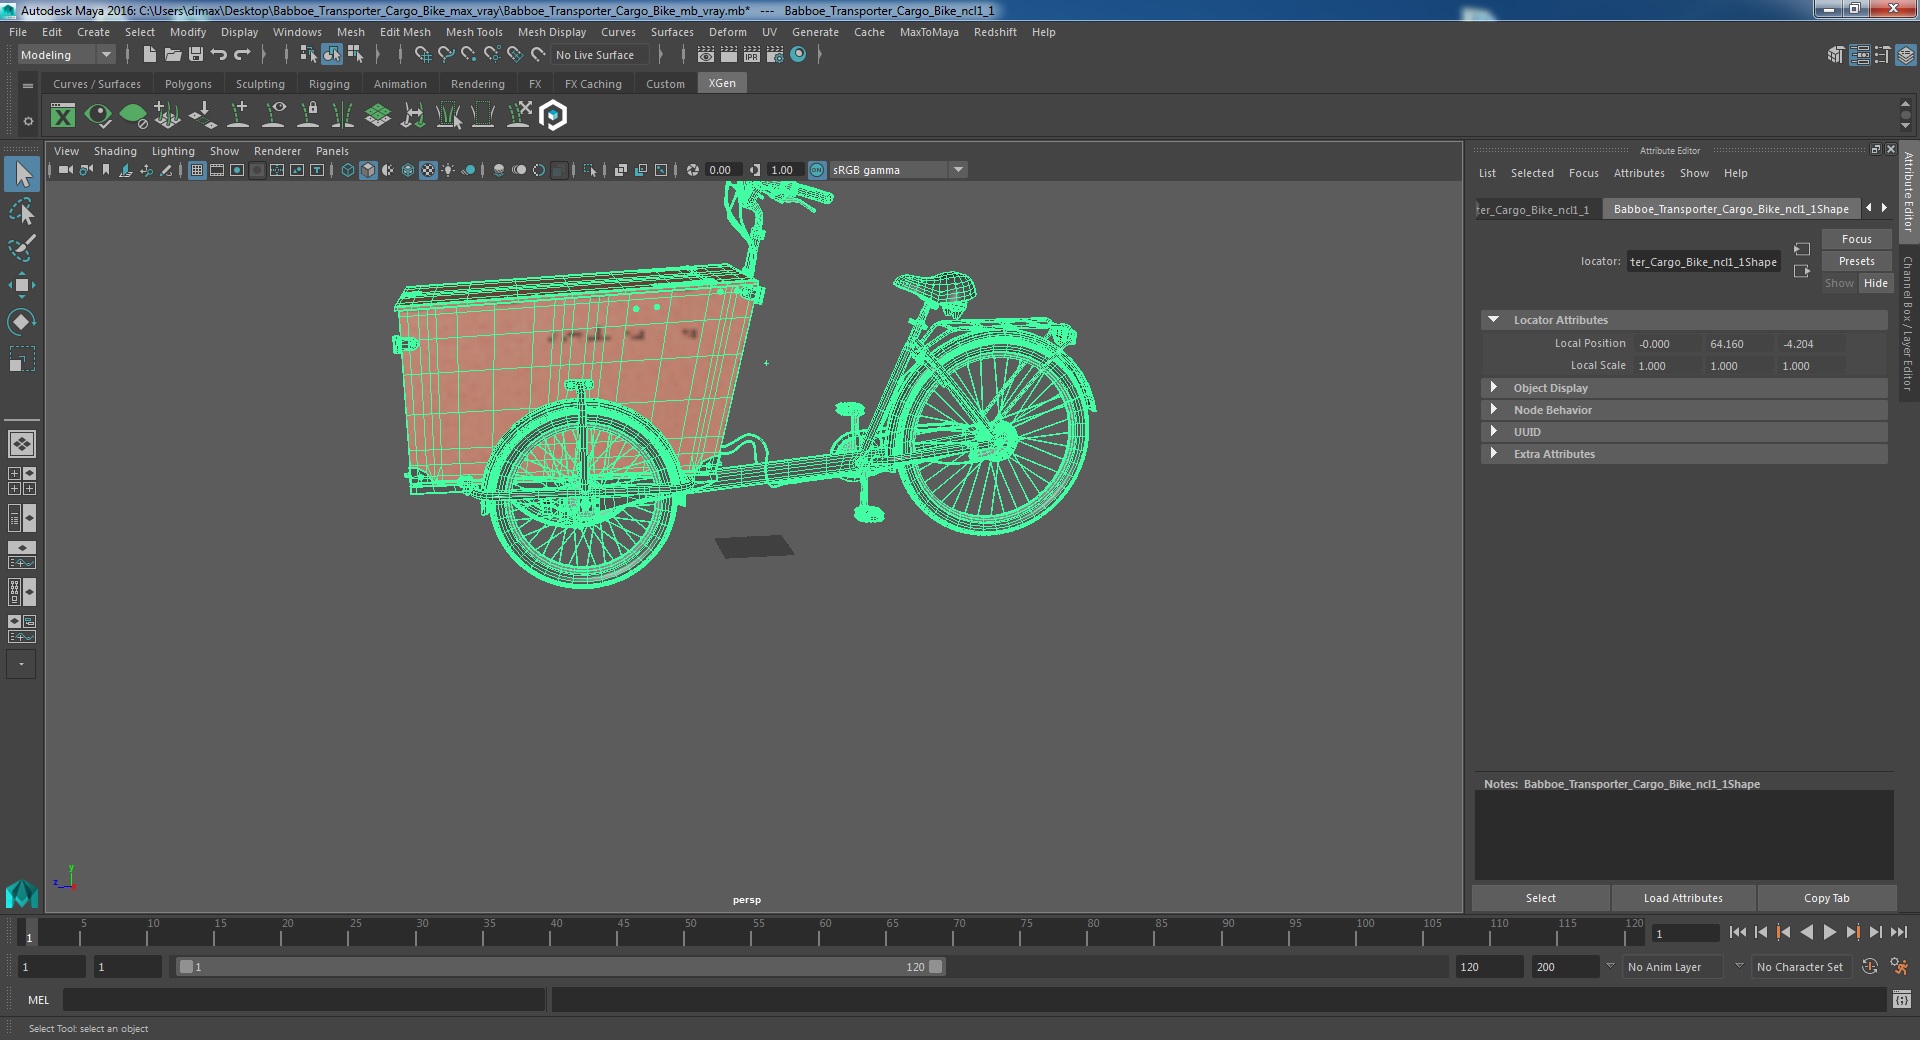Image resolution: width=1920 pixels, height=1040 pixels.
Task: Toggle isolate select viewport icon
Action: 590,170
